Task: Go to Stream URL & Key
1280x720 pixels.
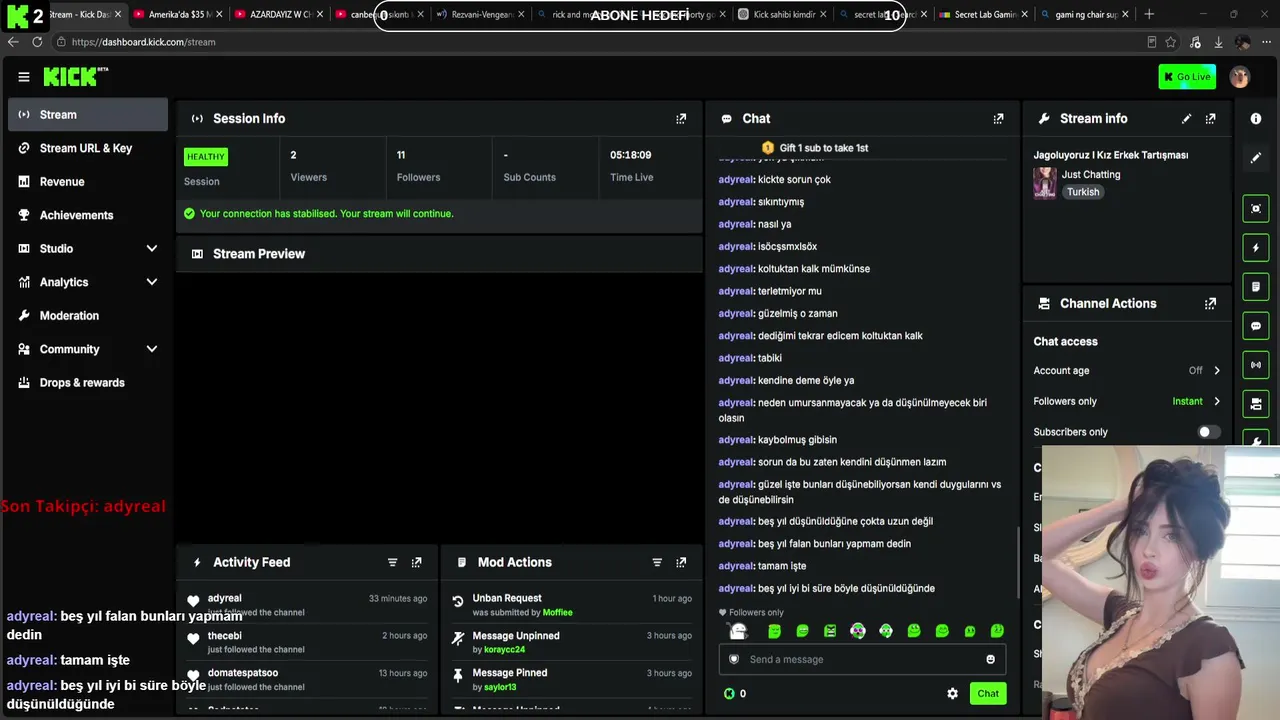Action: 88,148
